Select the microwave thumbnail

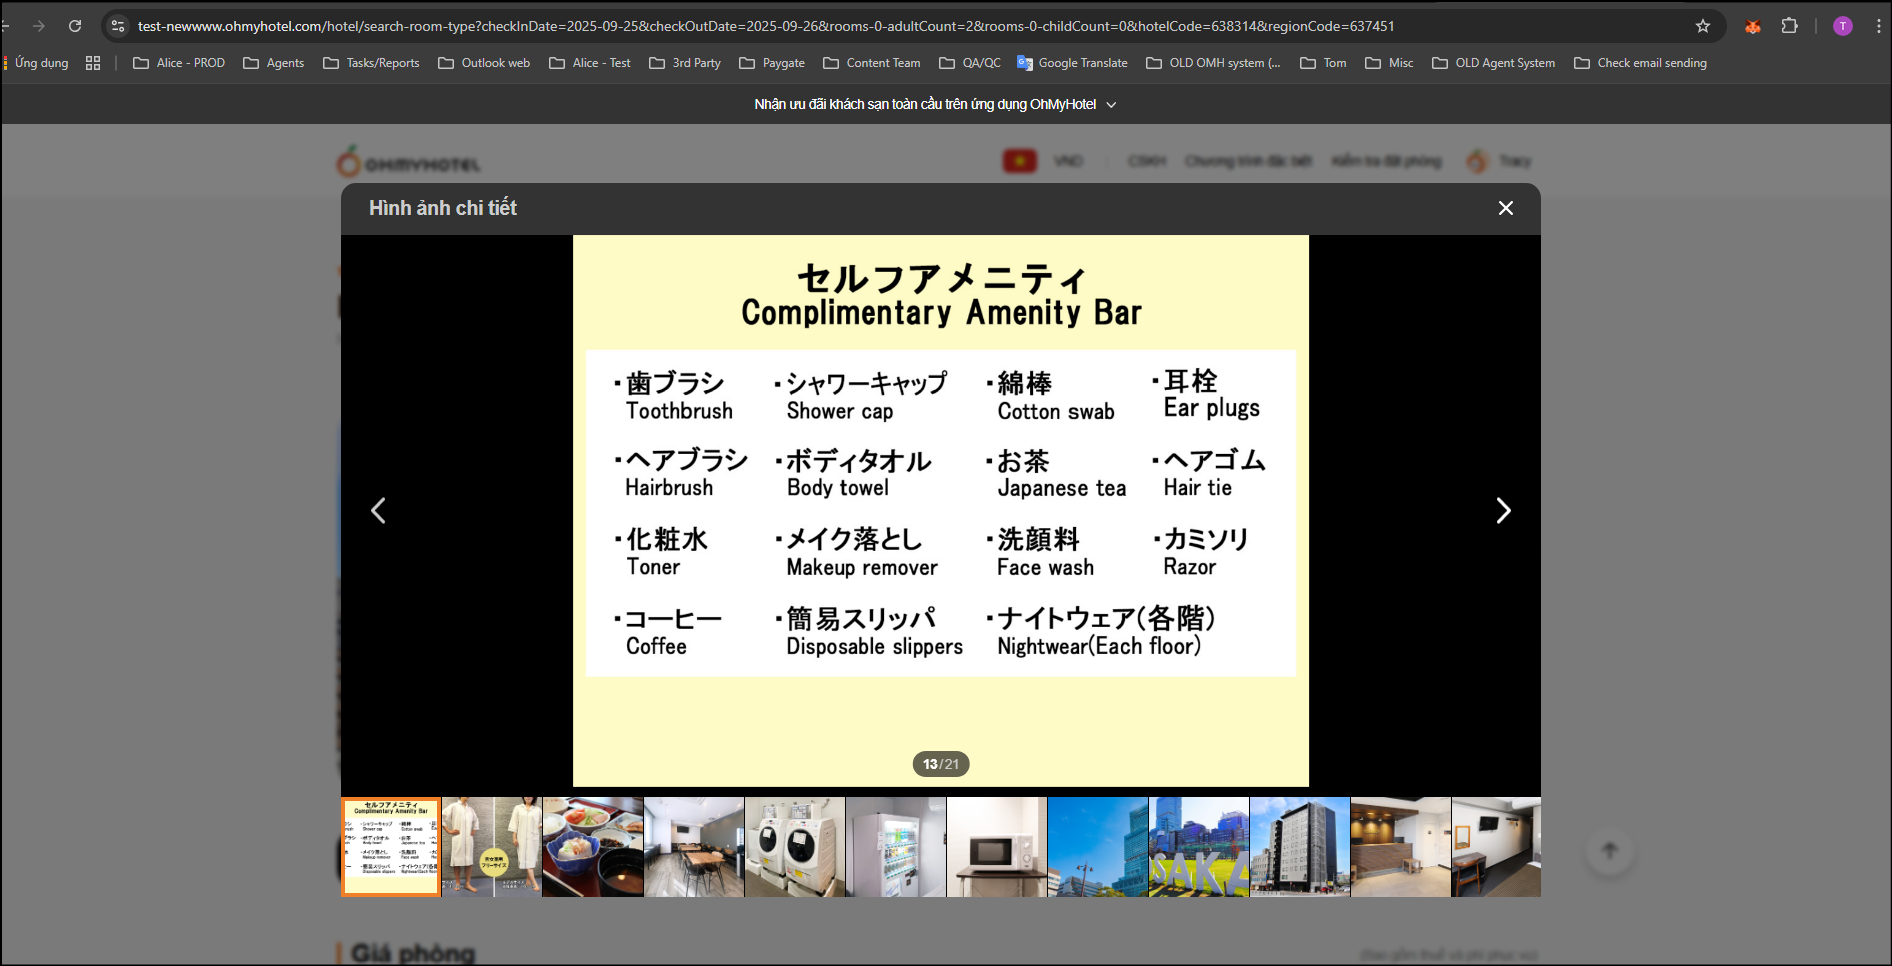point(996,847)
